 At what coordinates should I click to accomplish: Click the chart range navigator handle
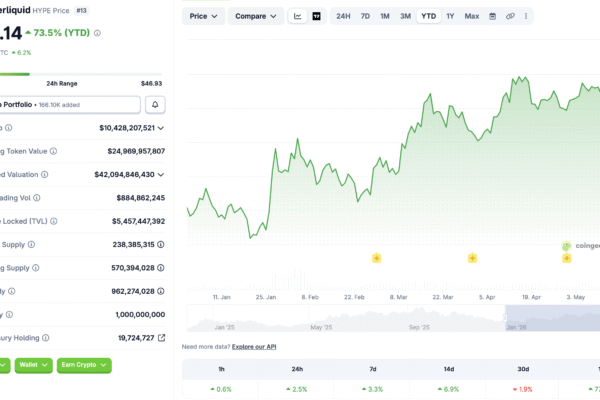point(505,318)
